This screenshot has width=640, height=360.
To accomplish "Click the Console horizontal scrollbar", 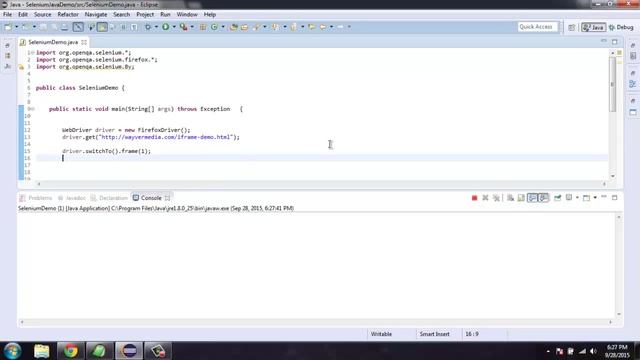I will click(316, 322).
